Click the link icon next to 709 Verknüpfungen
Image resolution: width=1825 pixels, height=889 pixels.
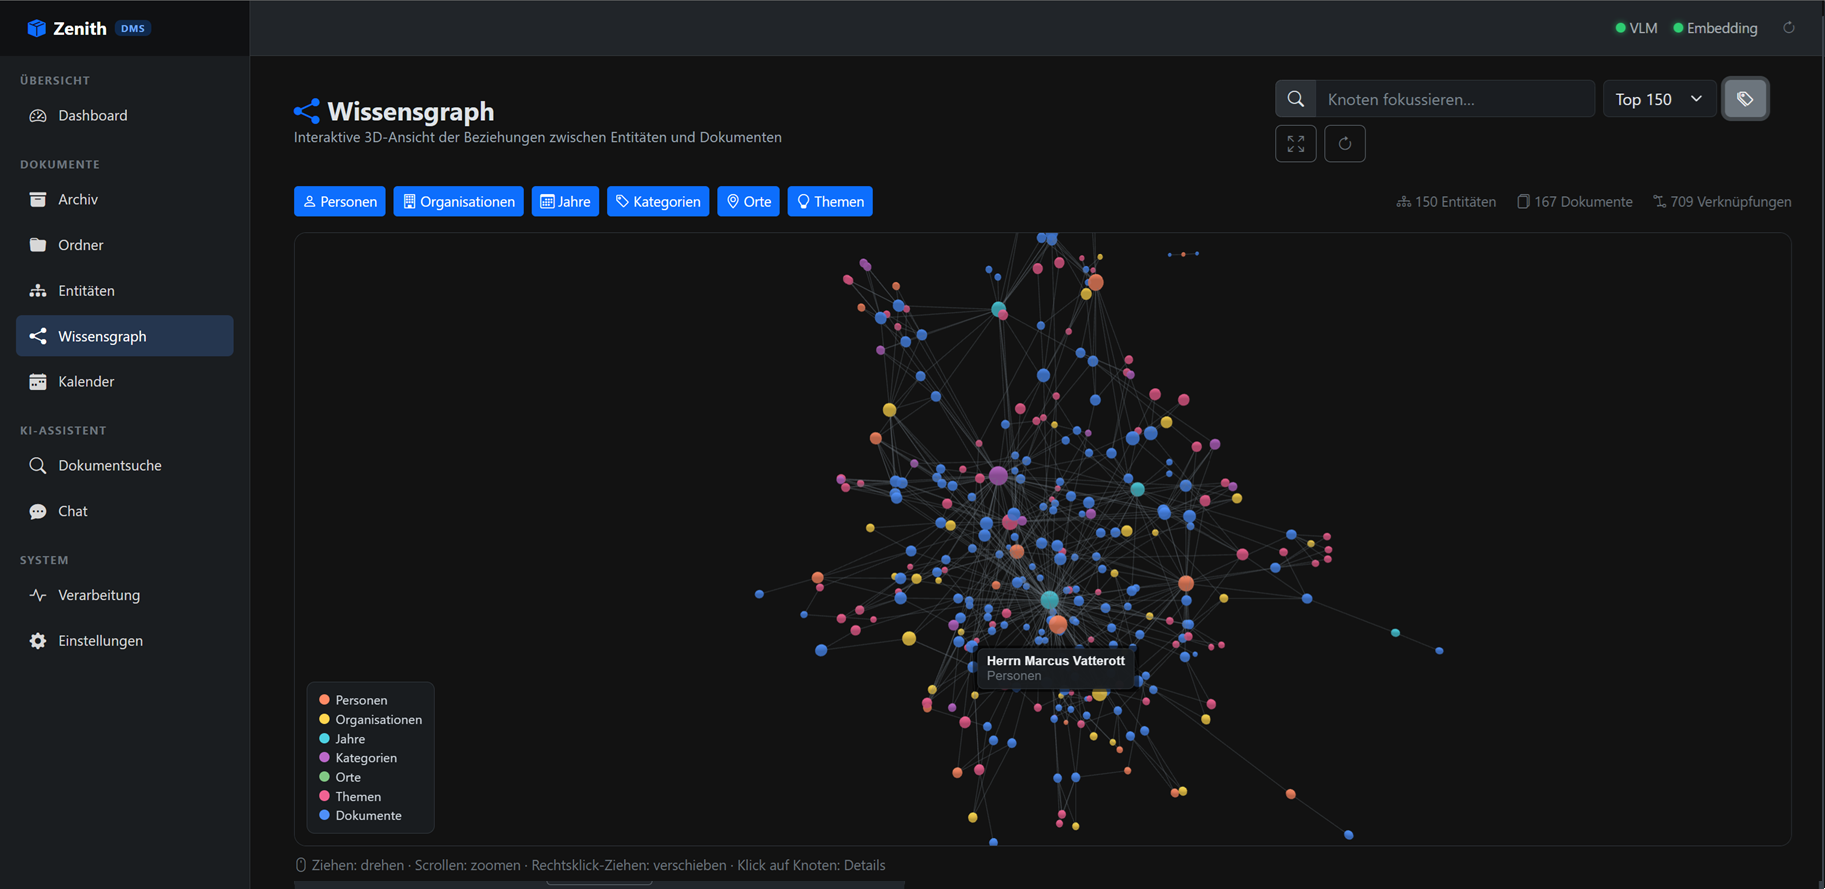point(1659,202)
